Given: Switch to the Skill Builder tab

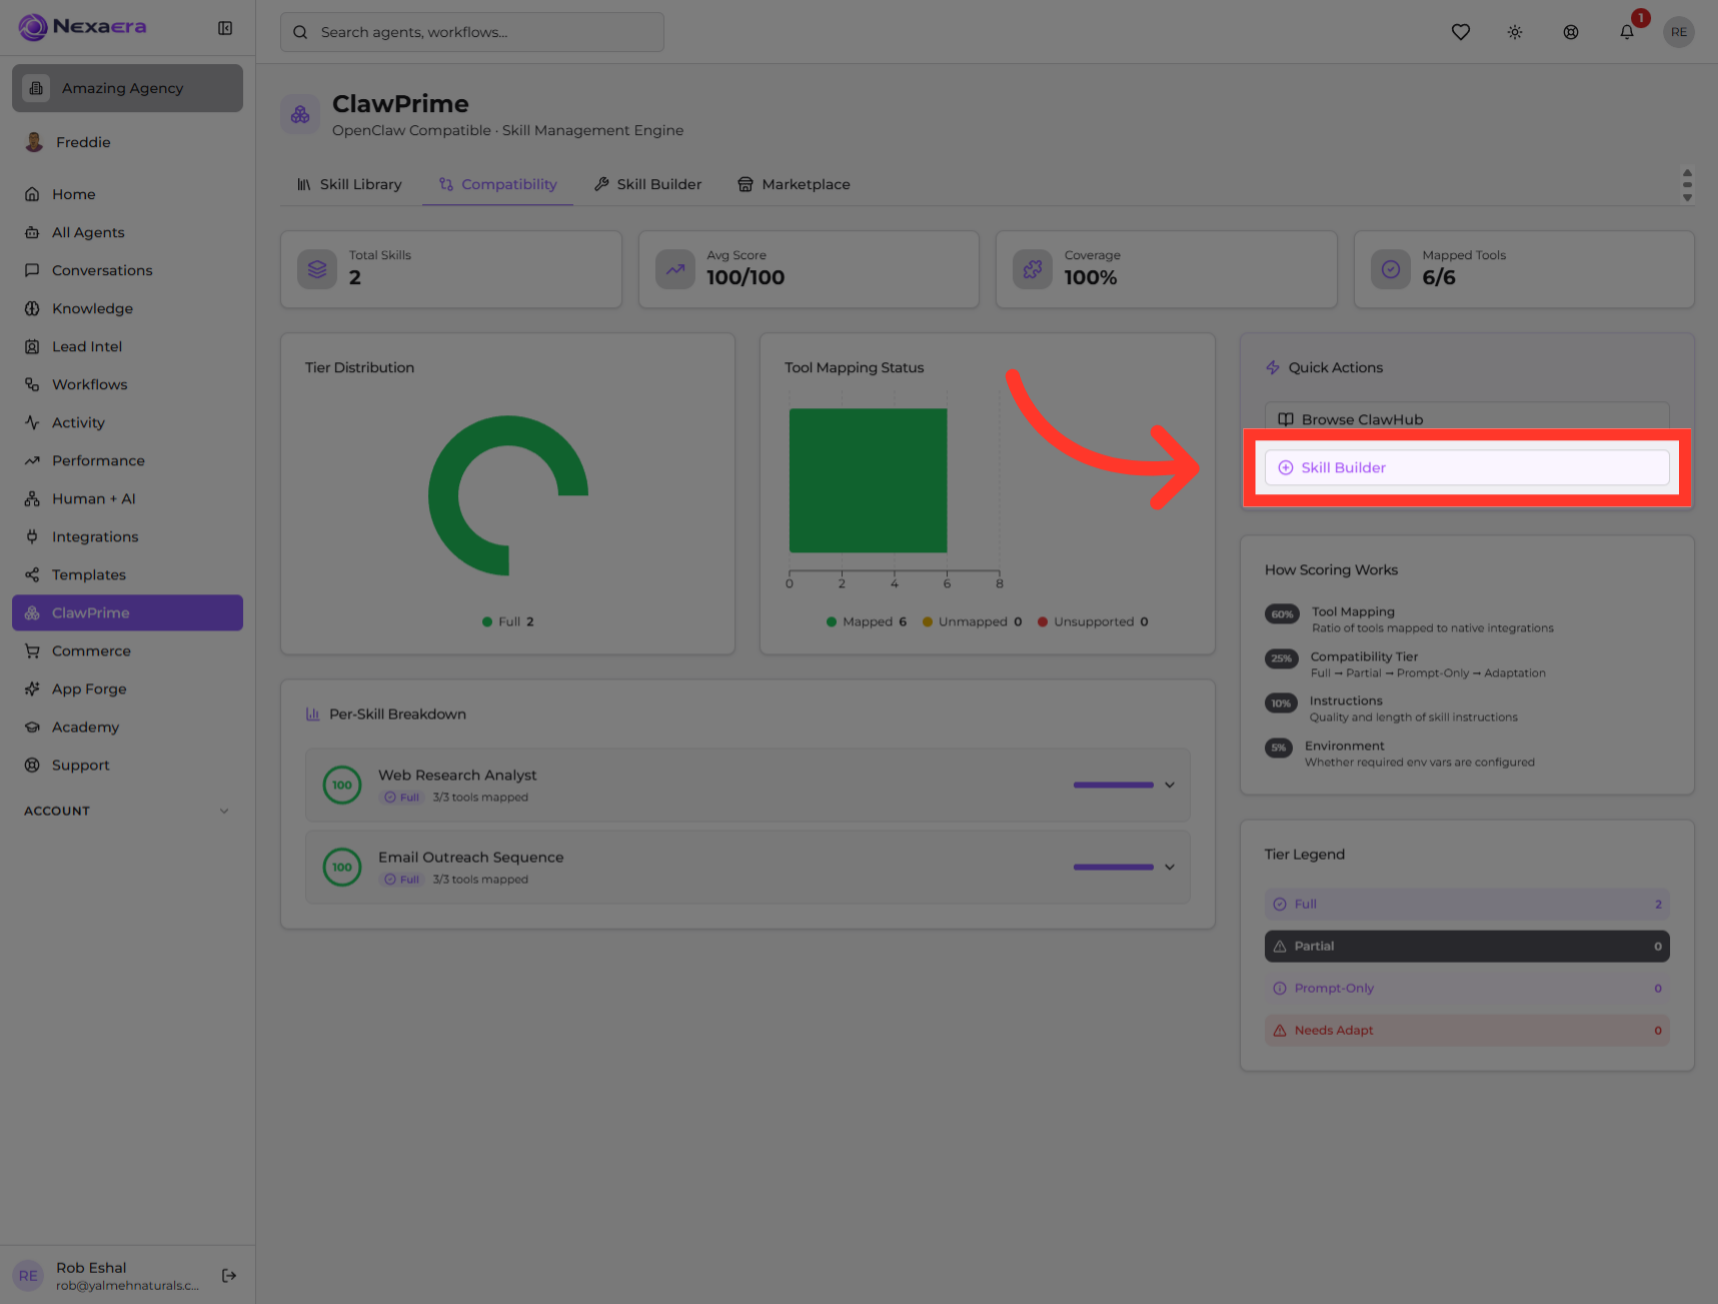Looking at the screenshot, I should 648,184.
